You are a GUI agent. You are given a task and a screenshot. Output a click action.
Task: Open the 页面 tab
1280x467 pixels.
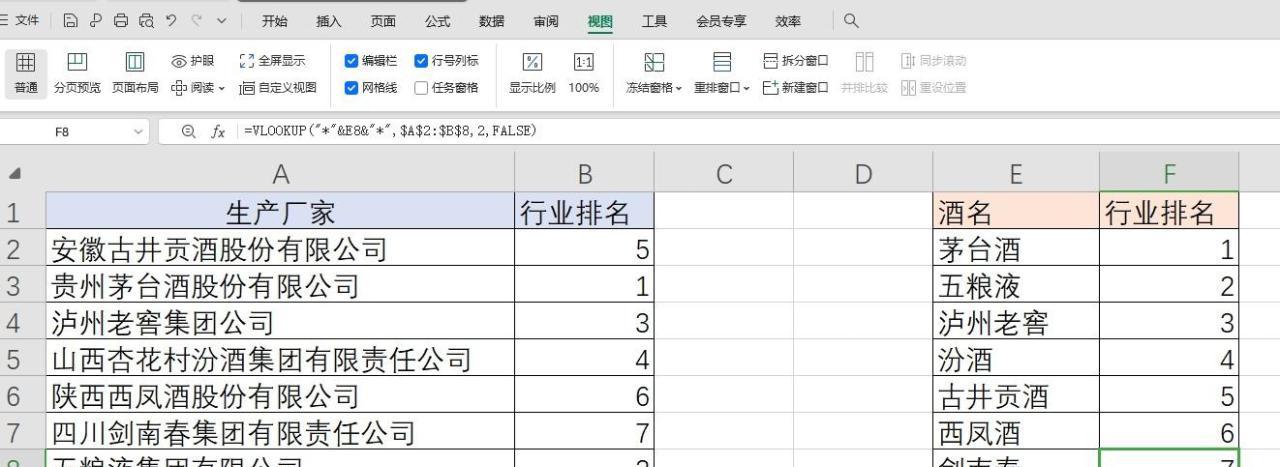click(383, 21)
